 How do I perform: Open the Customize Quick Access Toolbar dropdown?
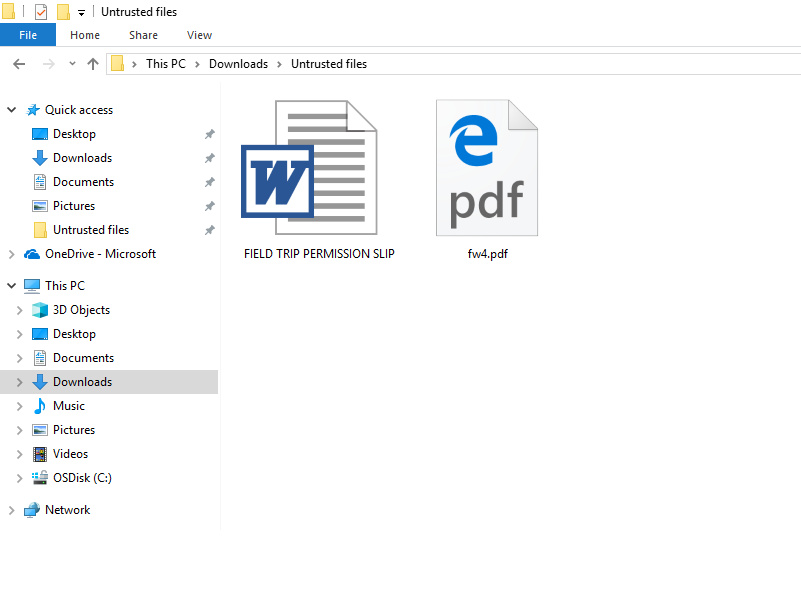pos(81,11)
